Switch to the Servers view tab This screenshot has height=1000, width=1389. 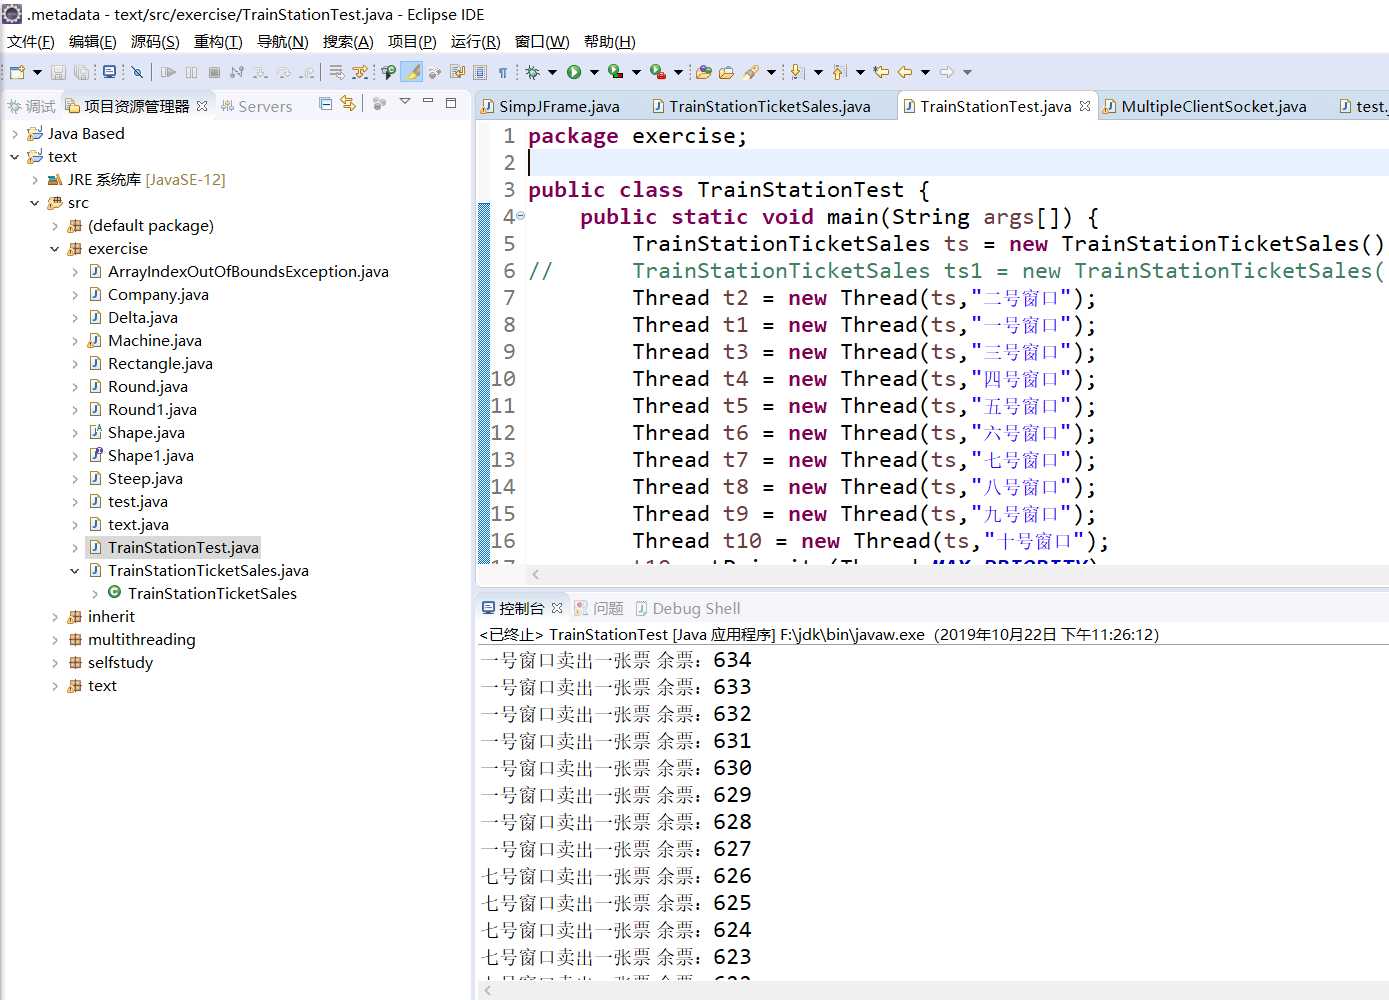256,106
